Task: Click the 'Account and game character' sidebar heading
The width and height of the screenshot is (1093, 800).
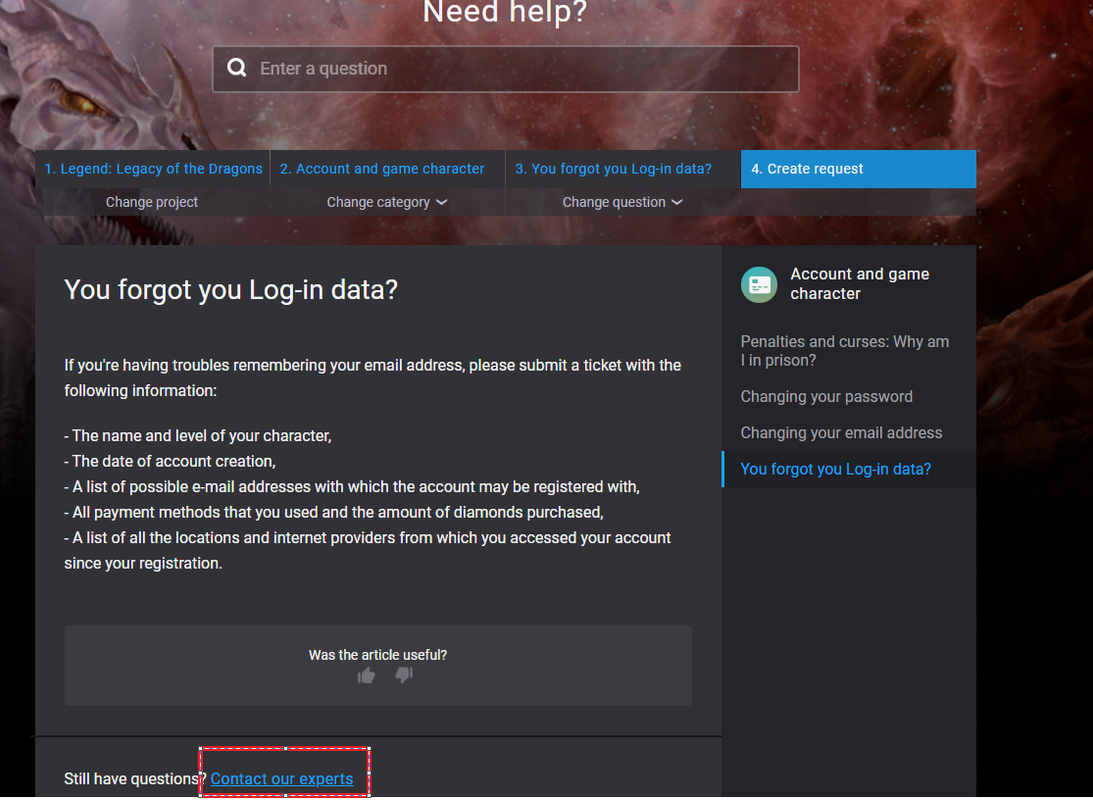Action: coord(859,284)
